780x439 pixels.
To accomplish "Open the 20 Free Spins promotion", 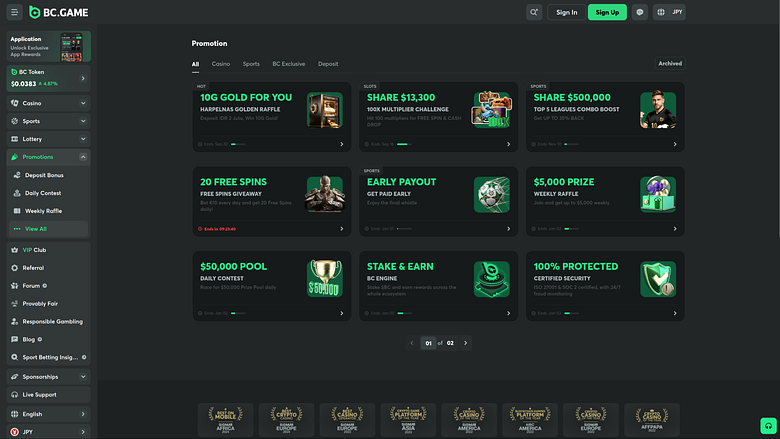I will point(272,201).
